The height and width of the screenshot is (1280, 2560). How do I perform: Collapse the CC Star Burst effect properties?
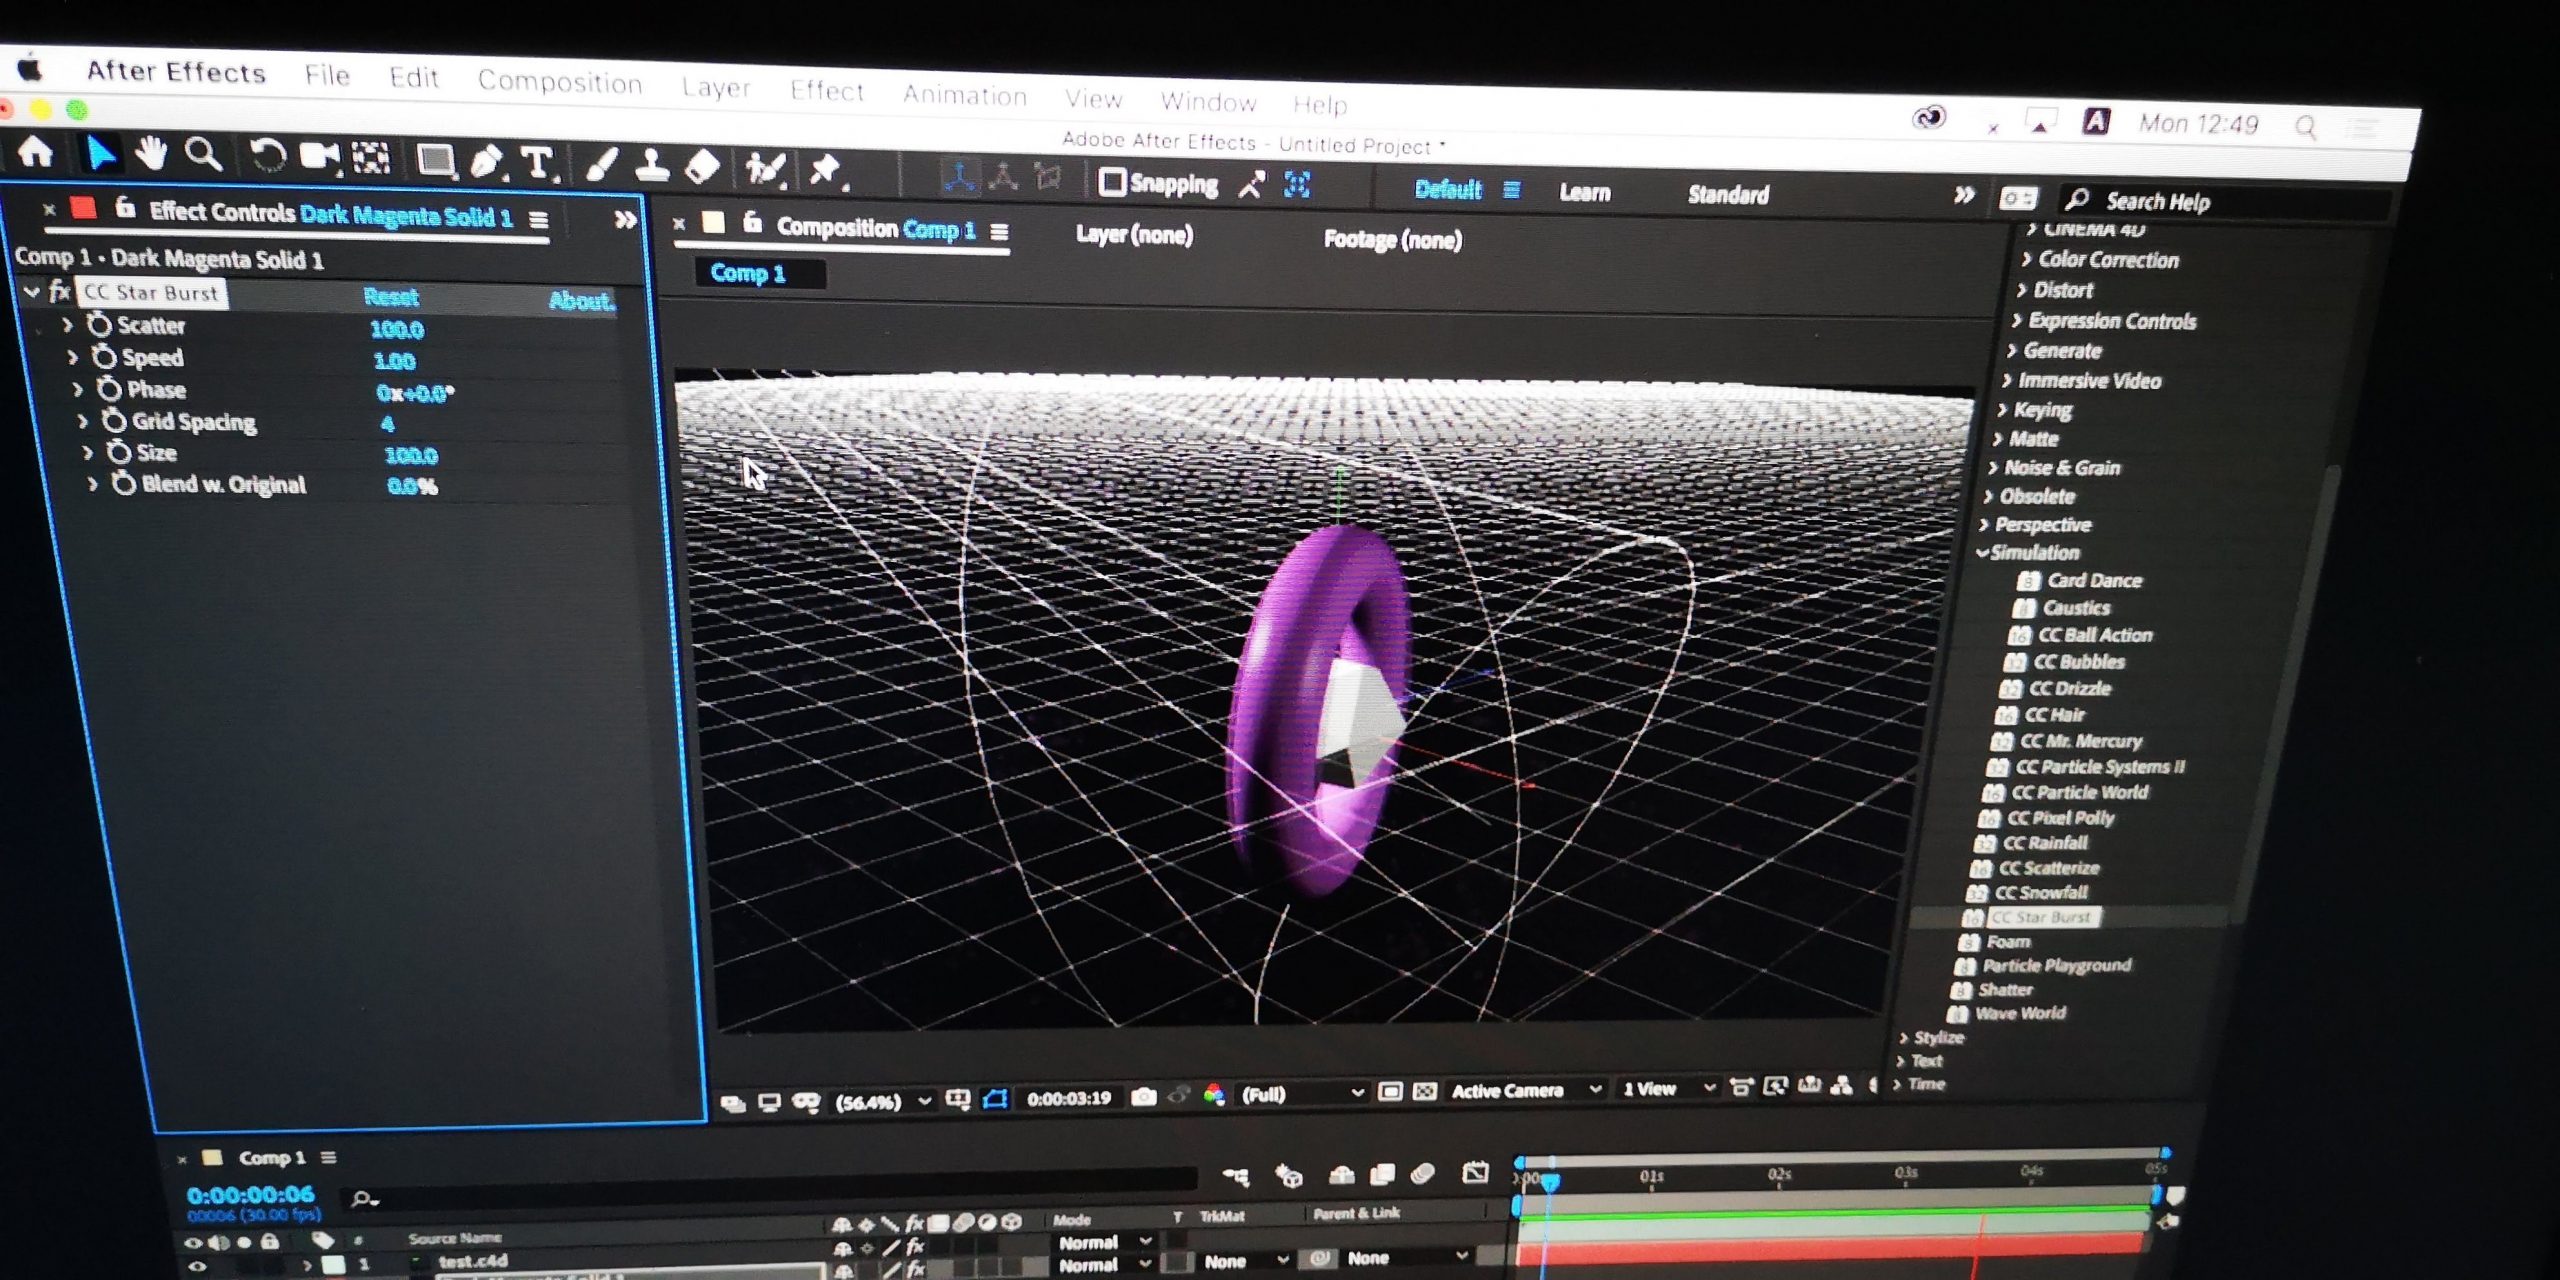pos(31,292)
